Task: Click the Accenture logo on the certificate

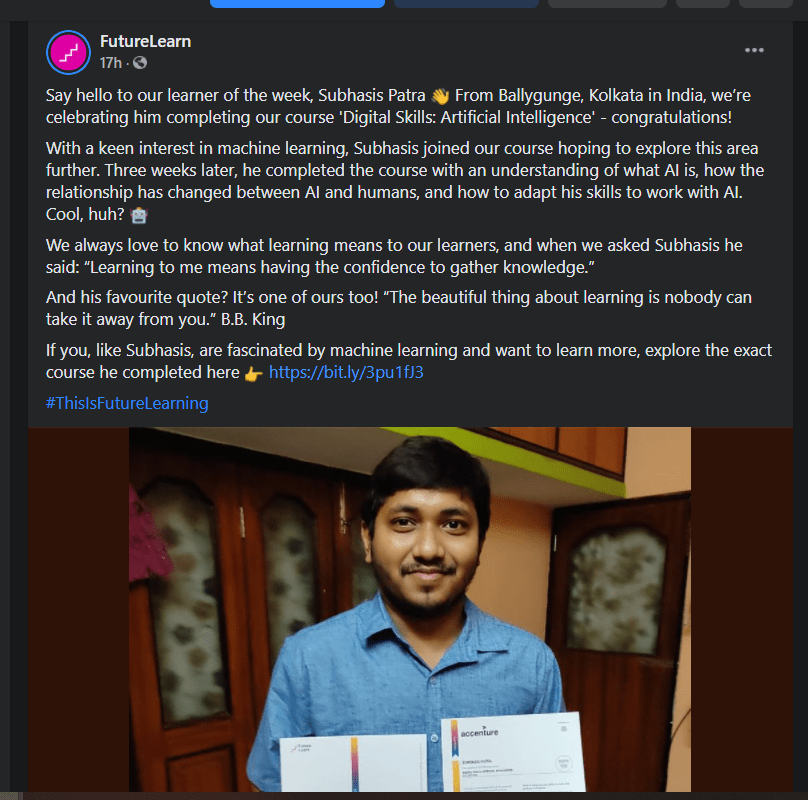Action: 479,732
